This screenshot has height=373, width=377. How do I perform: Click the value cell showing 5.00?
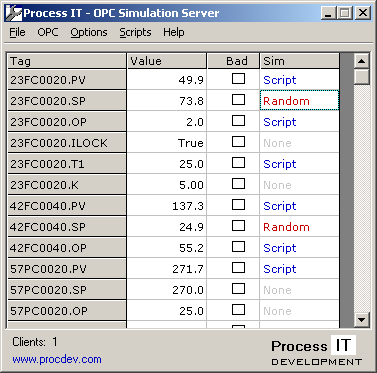coord(167,184)
